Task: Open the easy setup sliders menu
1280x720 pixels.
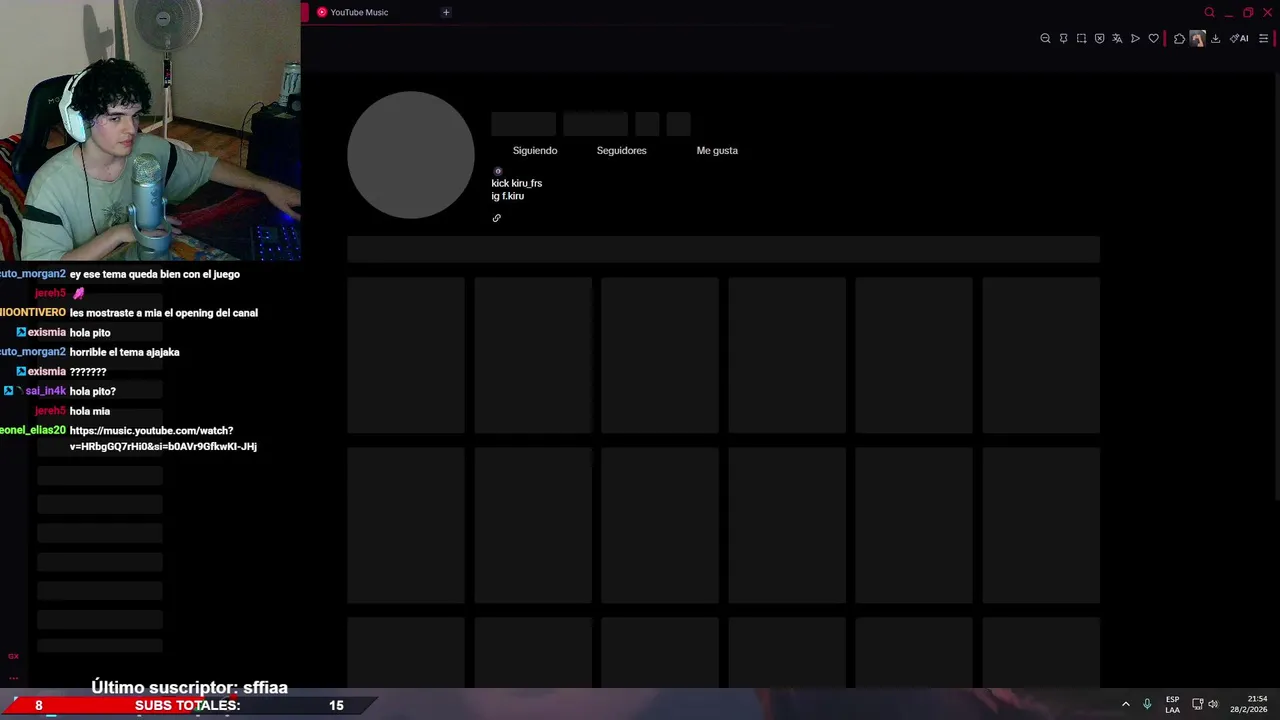Action: (x=1263, y=38)
